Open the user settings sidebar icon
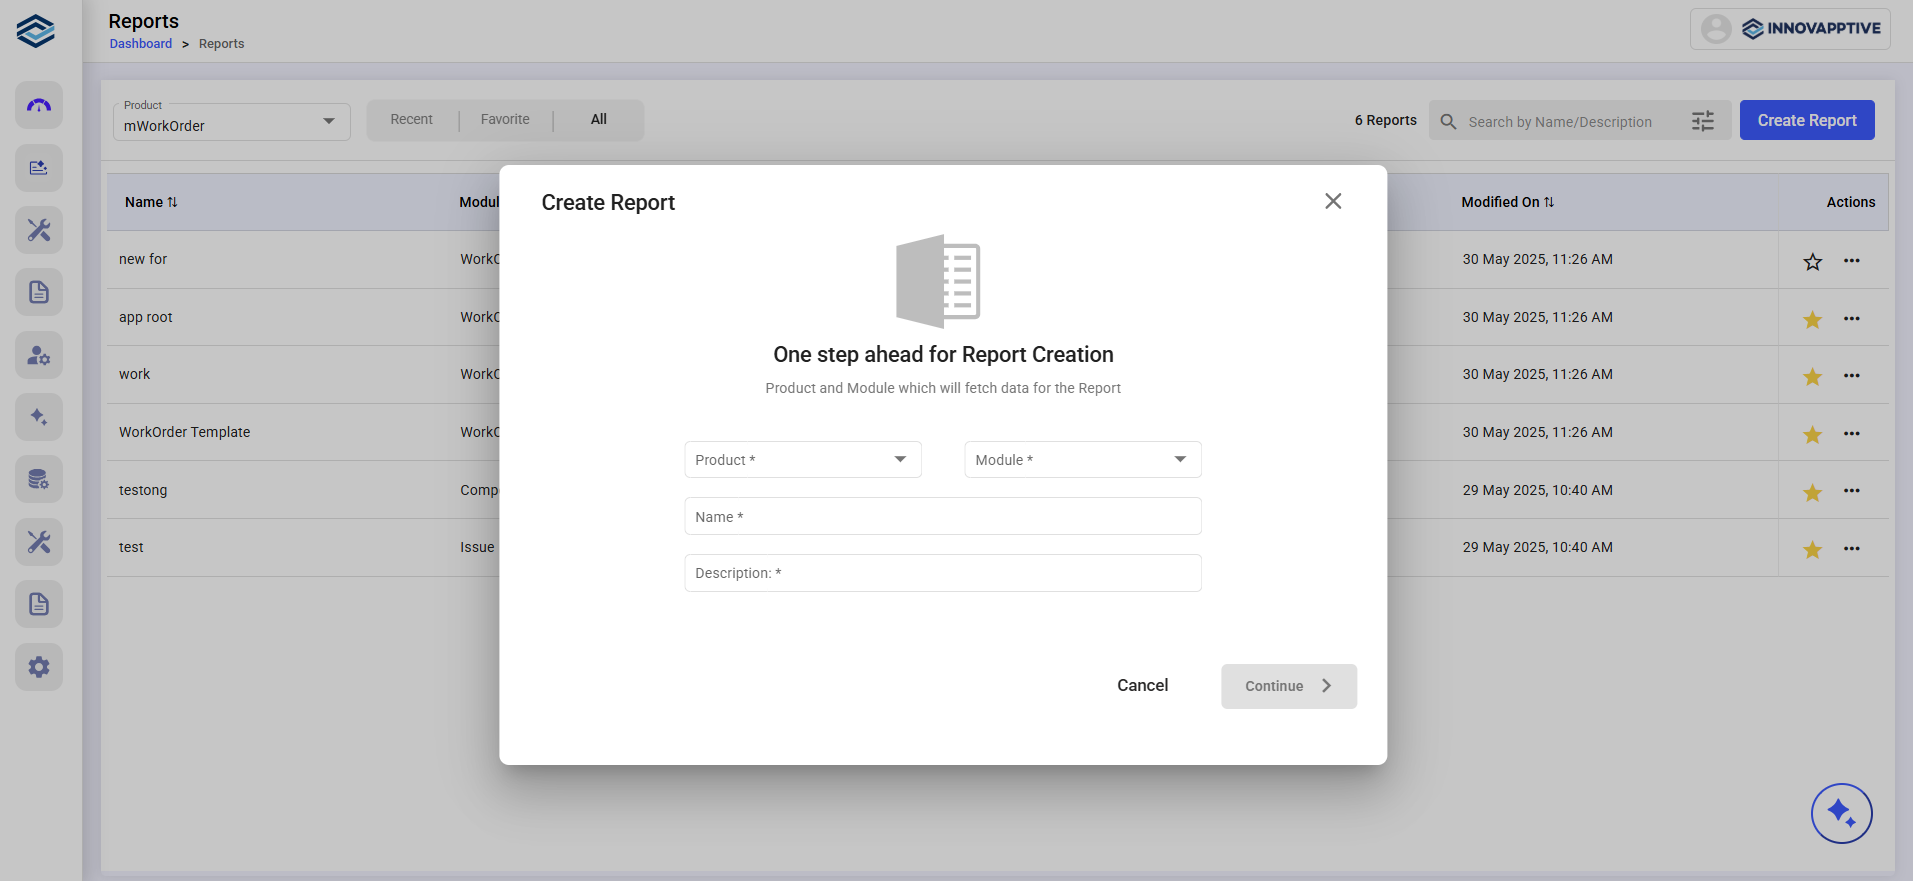1913x881 pixels. 39,355
